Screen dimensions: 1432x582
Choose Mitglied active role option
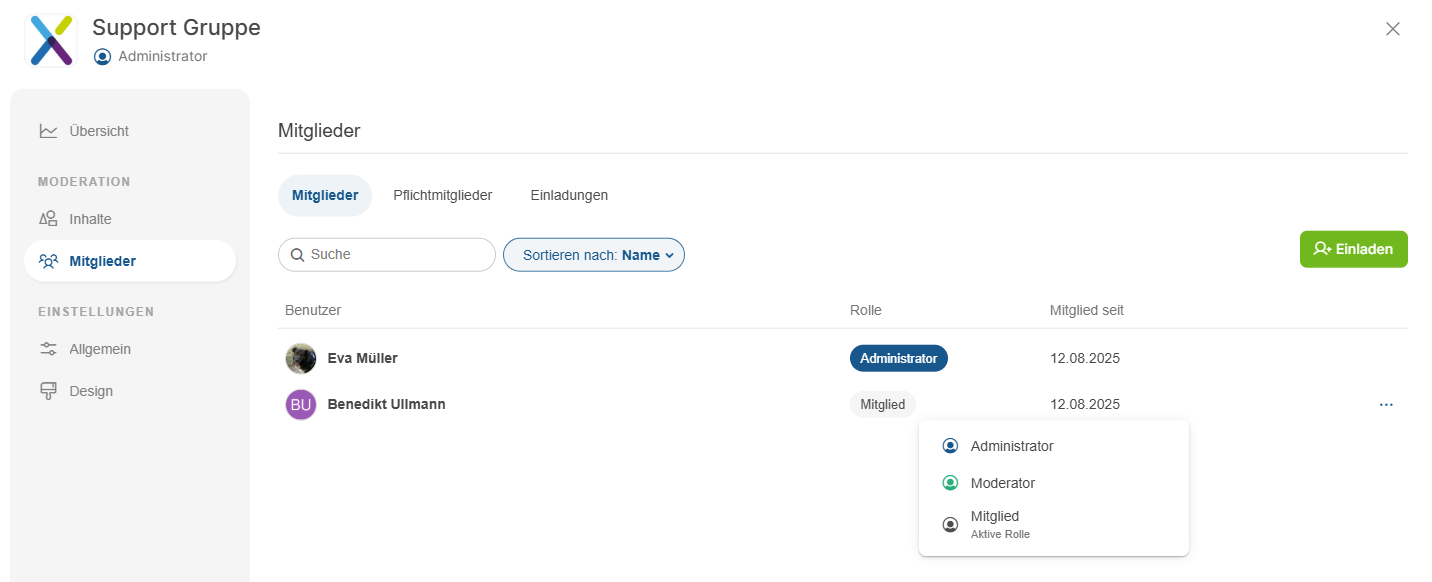coord(994,523)
